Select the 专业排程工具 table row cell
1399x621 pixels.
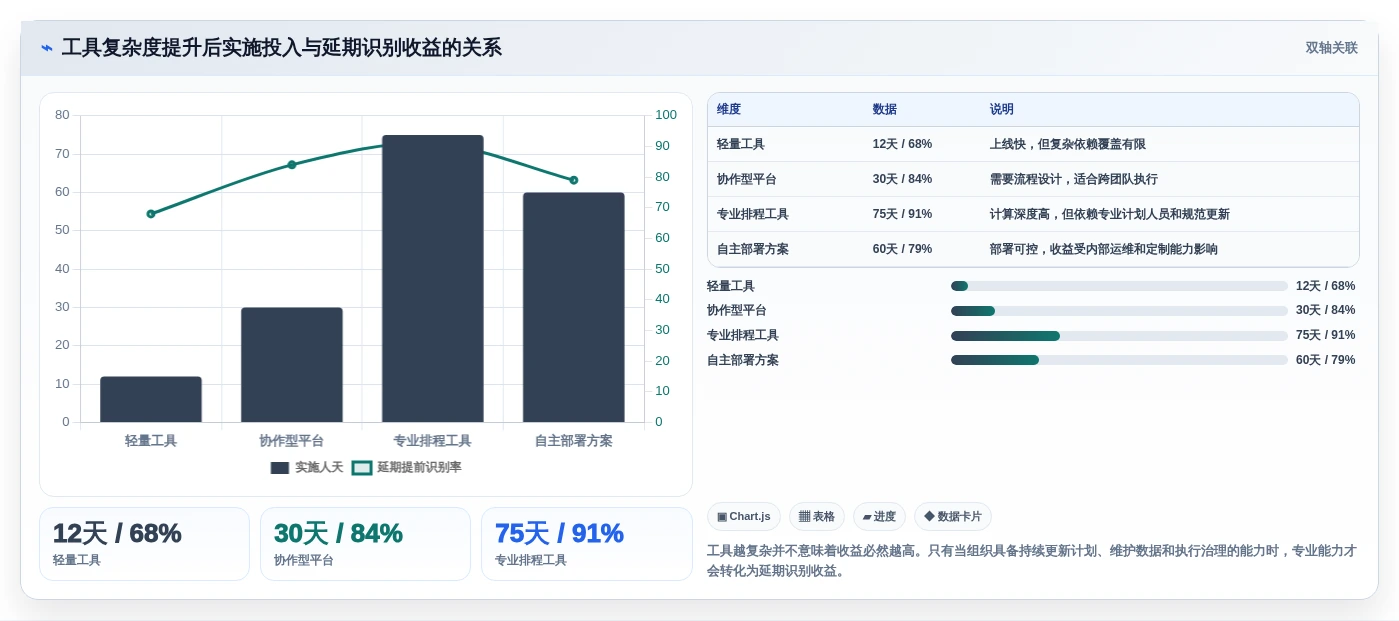pyautogui.click(x=753, y=215)
